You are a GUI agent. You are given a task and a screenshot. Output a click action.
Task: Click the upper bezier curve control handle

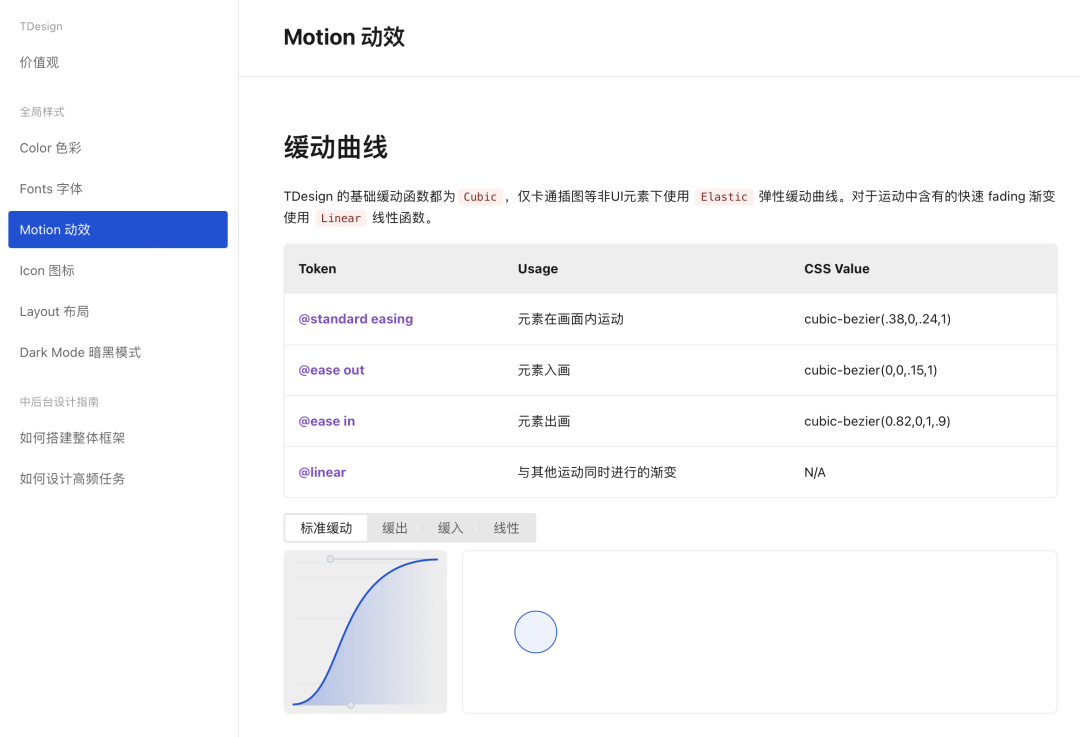pos(330,559)
